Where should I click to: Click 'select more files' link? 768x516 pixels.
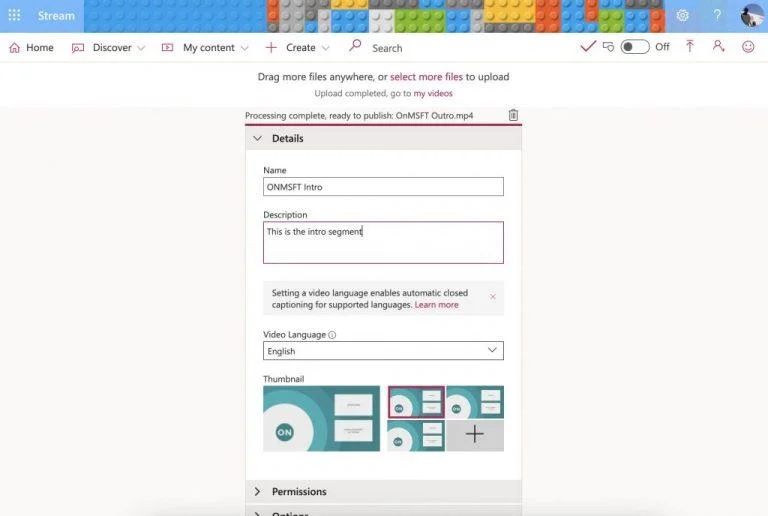[426, 77]
